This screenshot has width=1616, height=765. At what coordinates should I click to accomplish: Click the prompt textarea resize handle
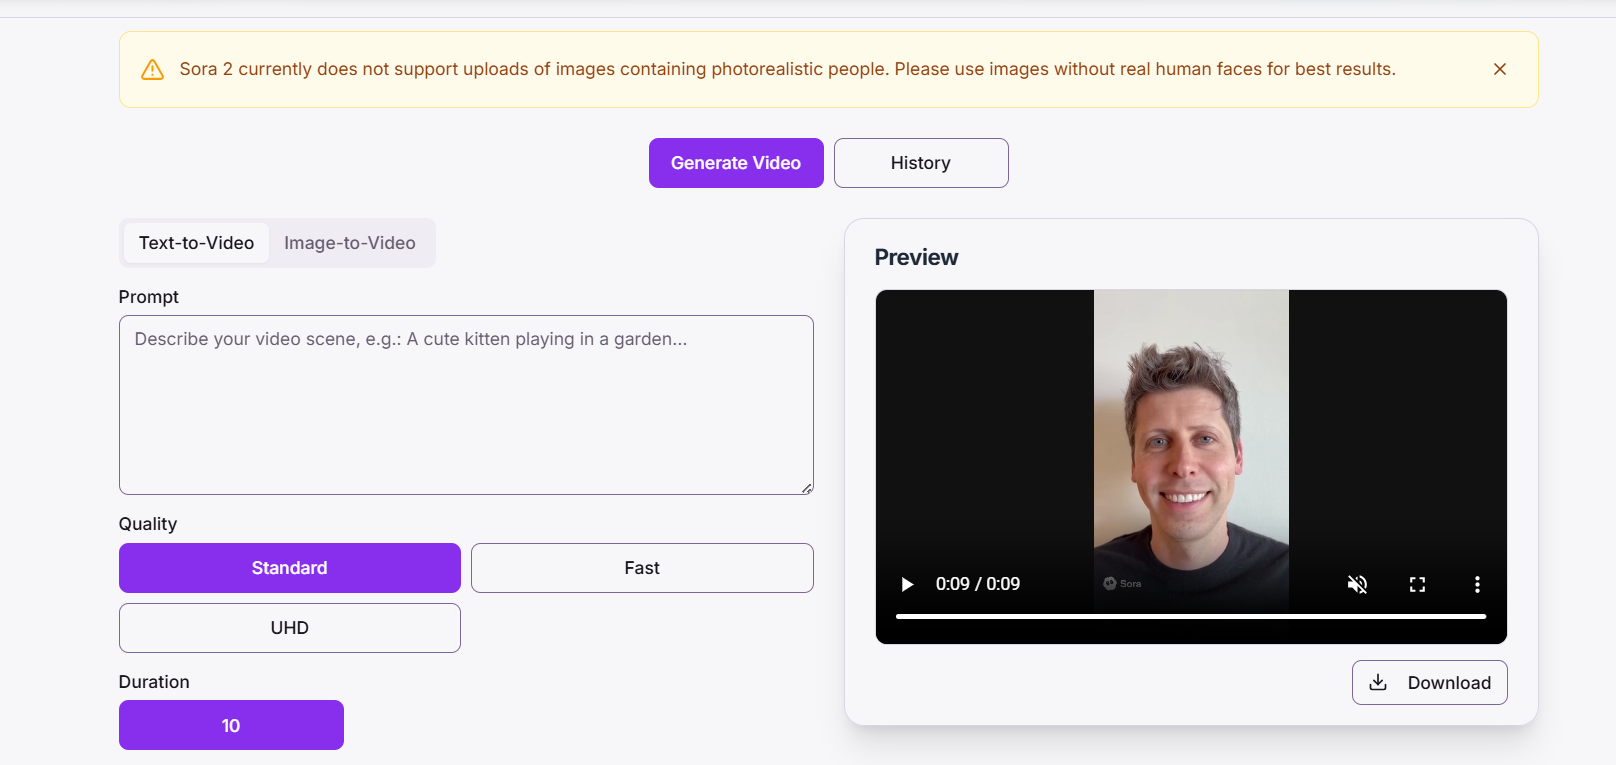click(806, 488)
